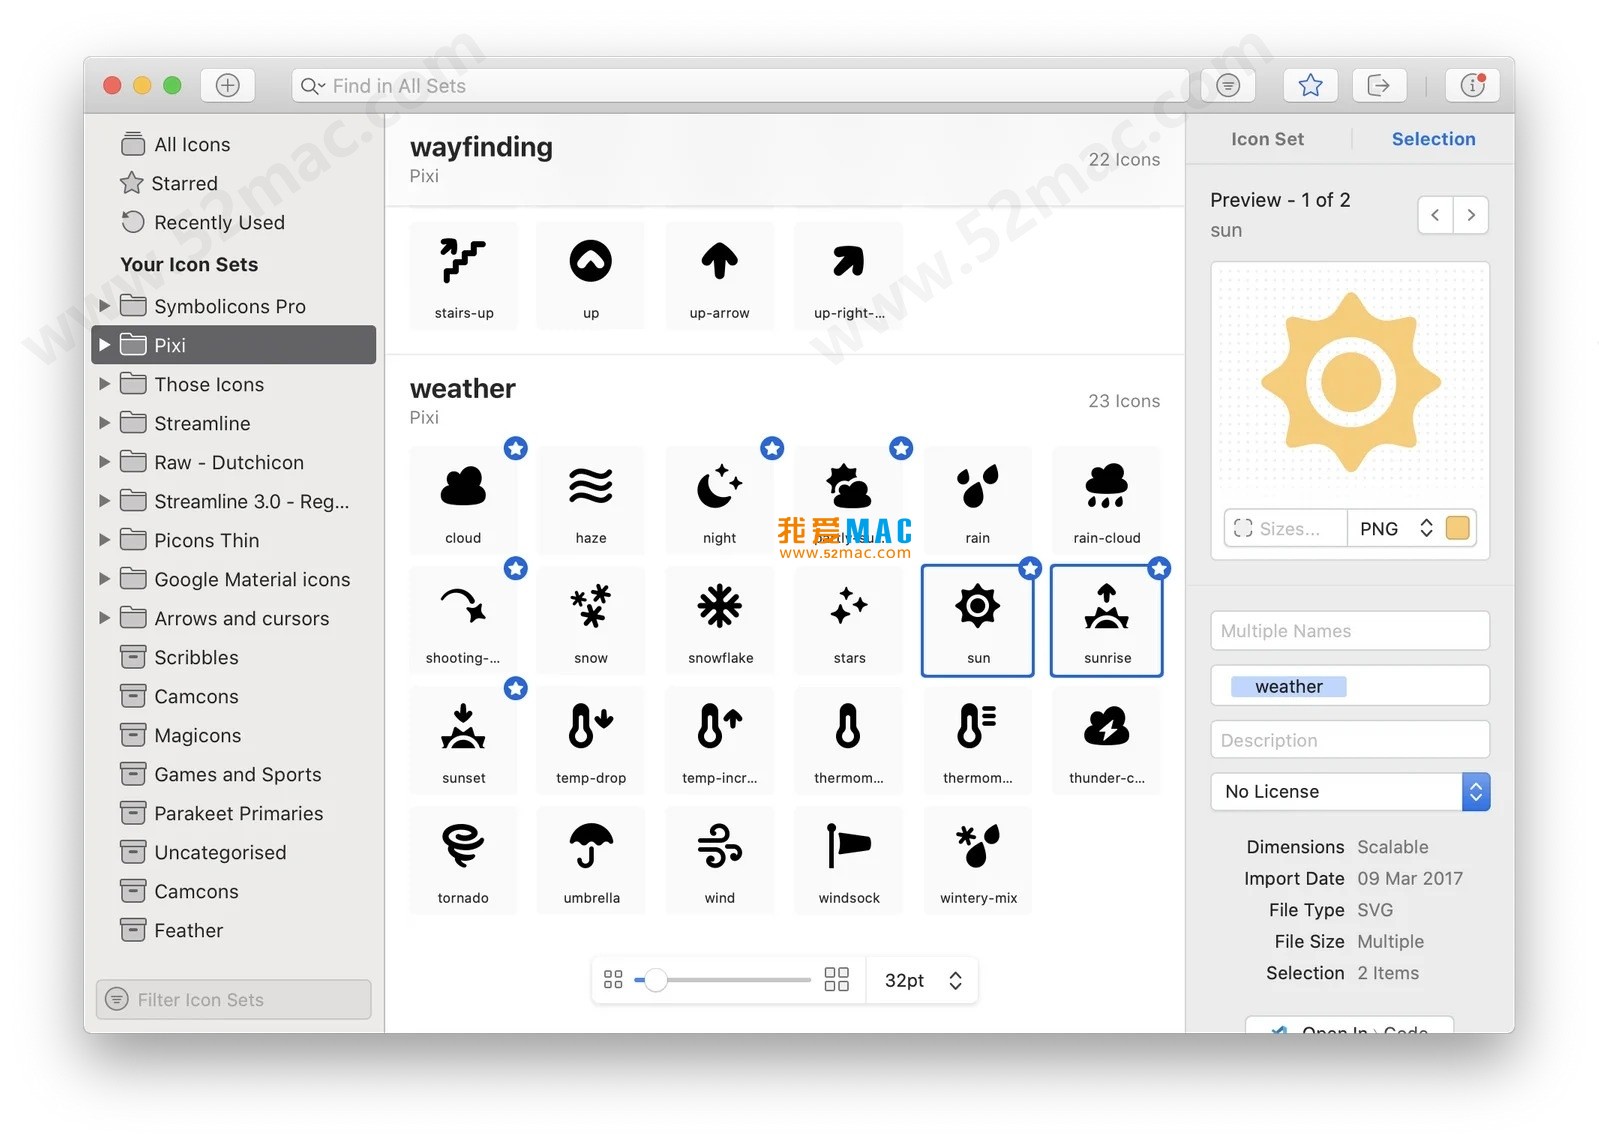Viewport: 1599px width, 1145px height.
Task: Expand the Symbolicons Pro folder
Action: point(105,306)
